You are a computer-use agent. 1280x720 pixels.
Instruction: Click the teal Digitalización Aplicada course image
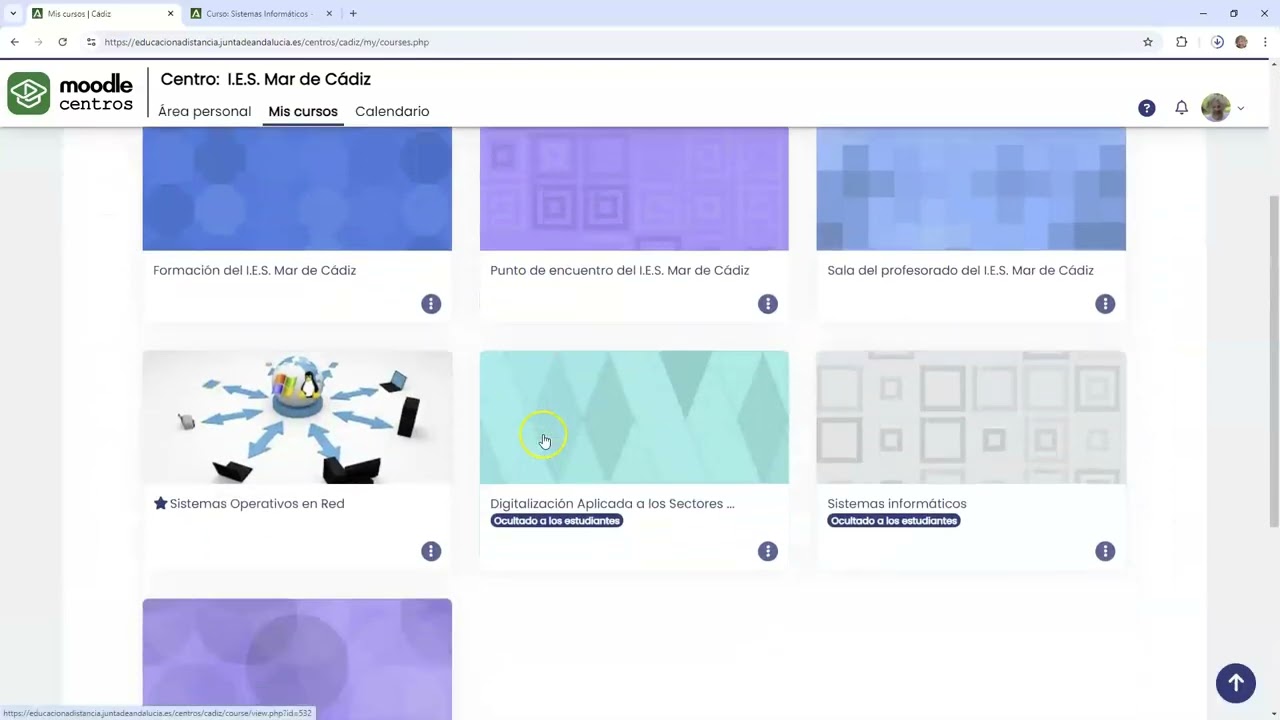pyautogui.click(x=634, y=417)
